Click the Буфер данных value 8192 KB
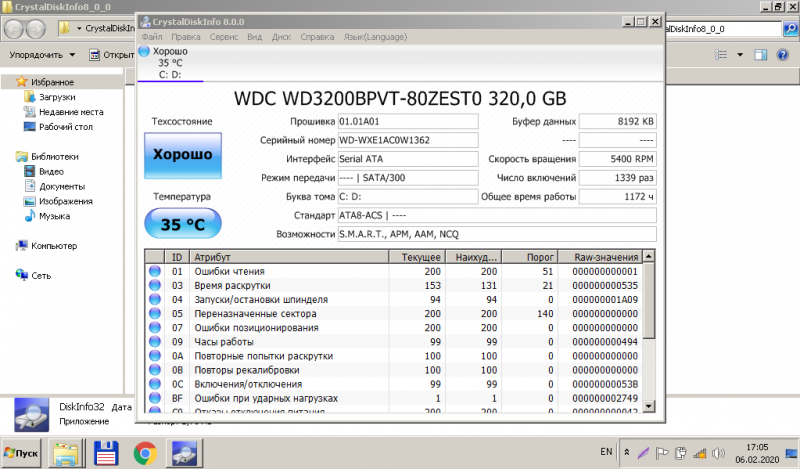The height and width of the screenshot is (469, 800). click(x=618, y=121)
